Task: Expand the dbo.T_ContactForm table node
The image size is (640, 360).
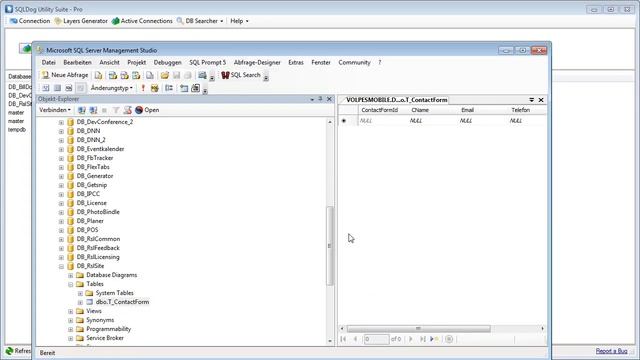Action: point(80,302)
